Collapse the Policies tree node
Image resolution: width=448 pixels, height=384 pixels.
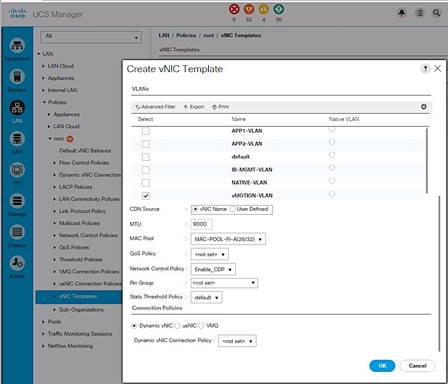(x=44, y=102)
